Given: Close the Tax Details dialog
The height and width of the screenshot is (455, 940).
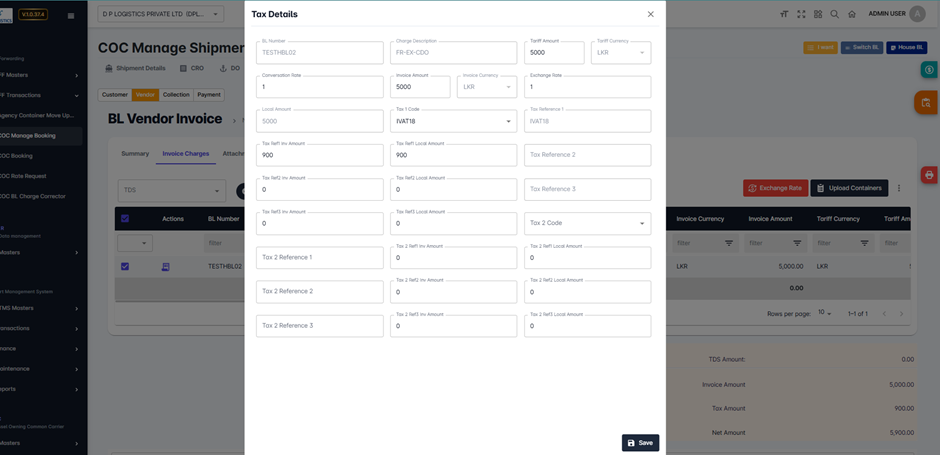Looking at the screenshot, I should point(650,14).
